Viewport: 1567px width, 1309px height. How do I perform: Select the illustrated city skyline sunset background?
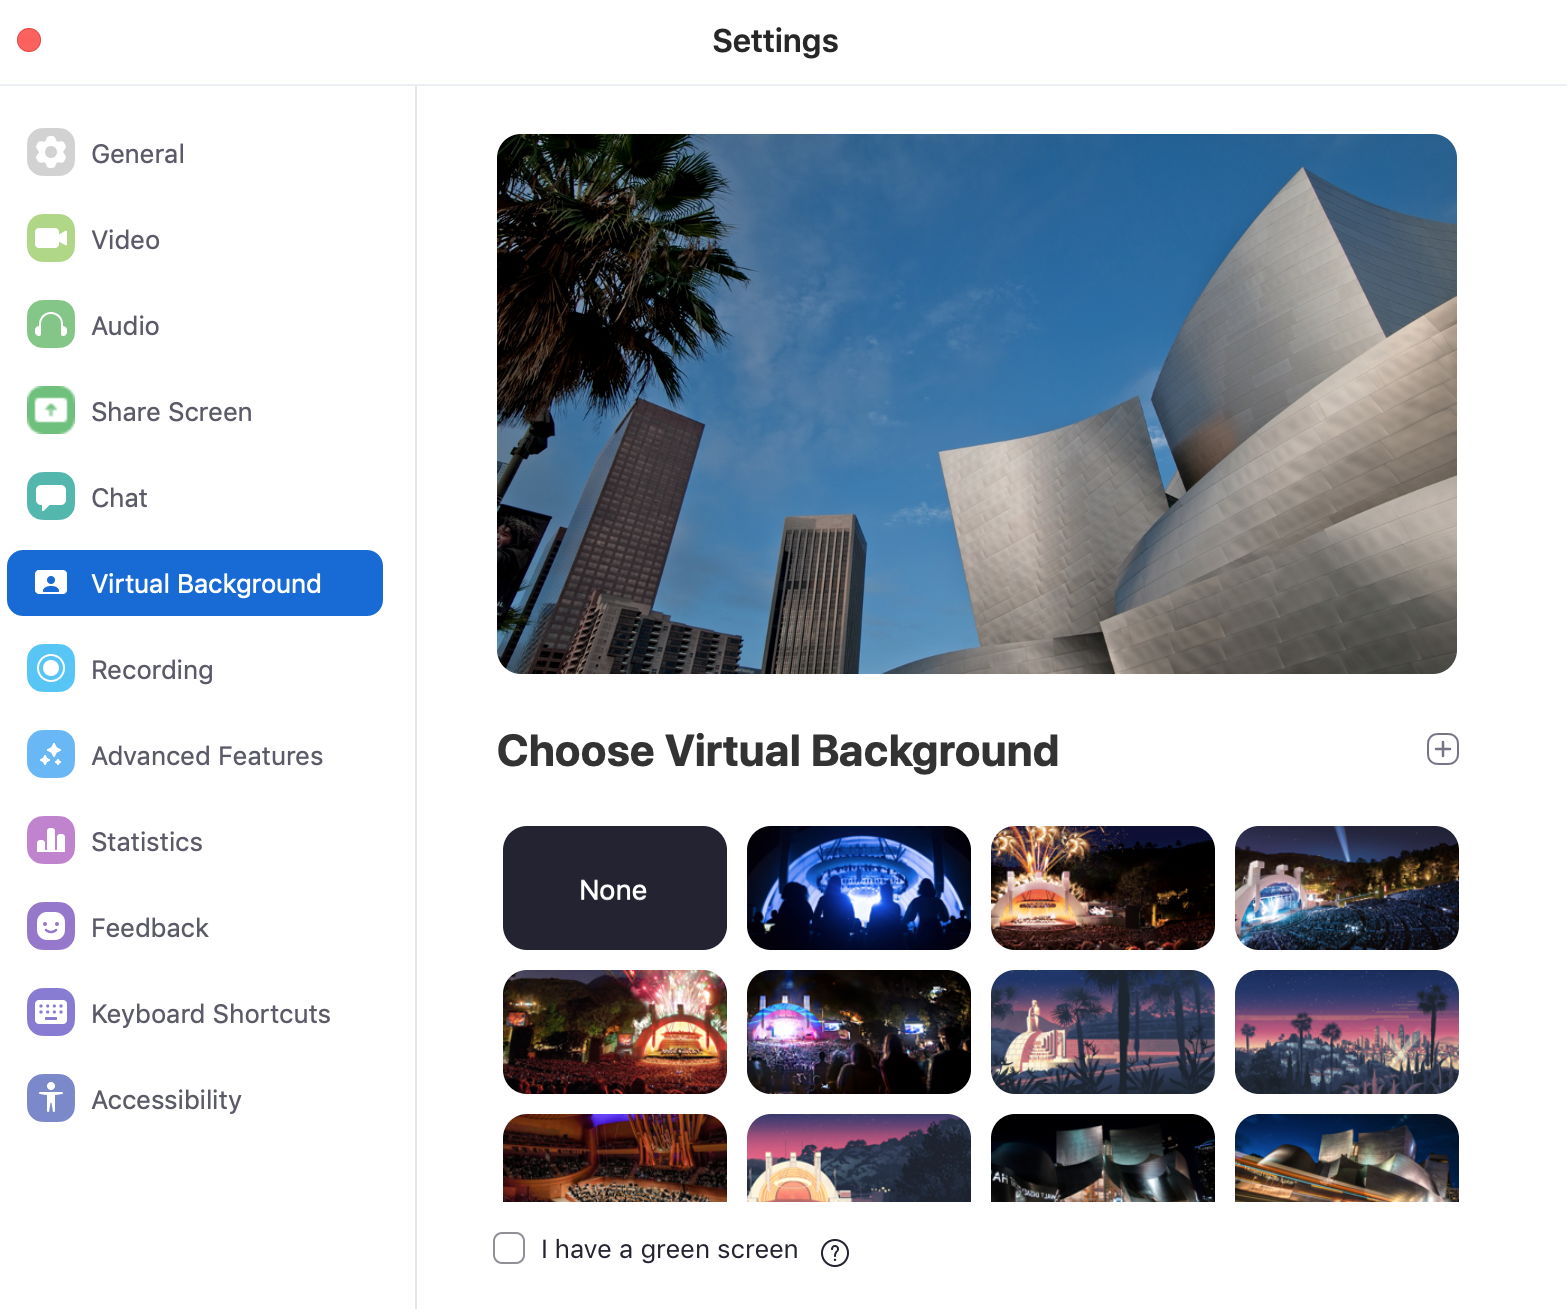click(1347, 1032)
